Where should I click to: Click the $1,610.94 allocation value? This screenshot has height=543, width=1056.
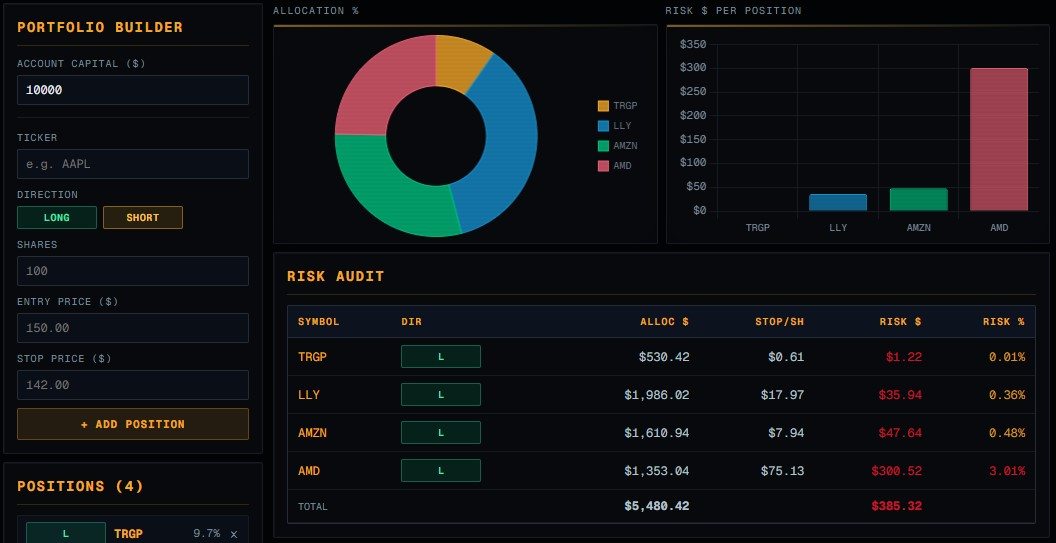[657, 433]
